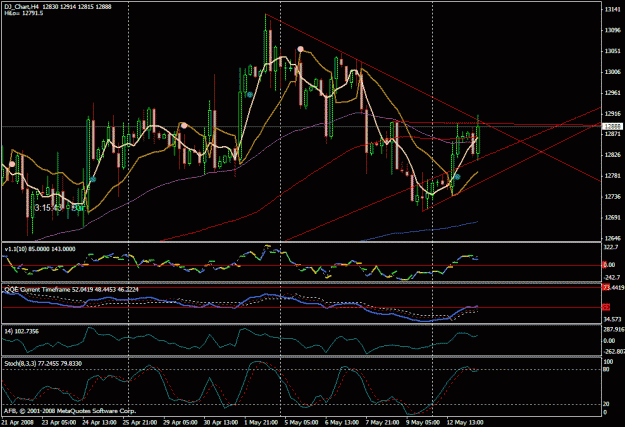This screenshot has height=427, width=625.
Task: Select the Stoch(8,3,3) 77.2455 79.8330 label
Action: [43, 364]
